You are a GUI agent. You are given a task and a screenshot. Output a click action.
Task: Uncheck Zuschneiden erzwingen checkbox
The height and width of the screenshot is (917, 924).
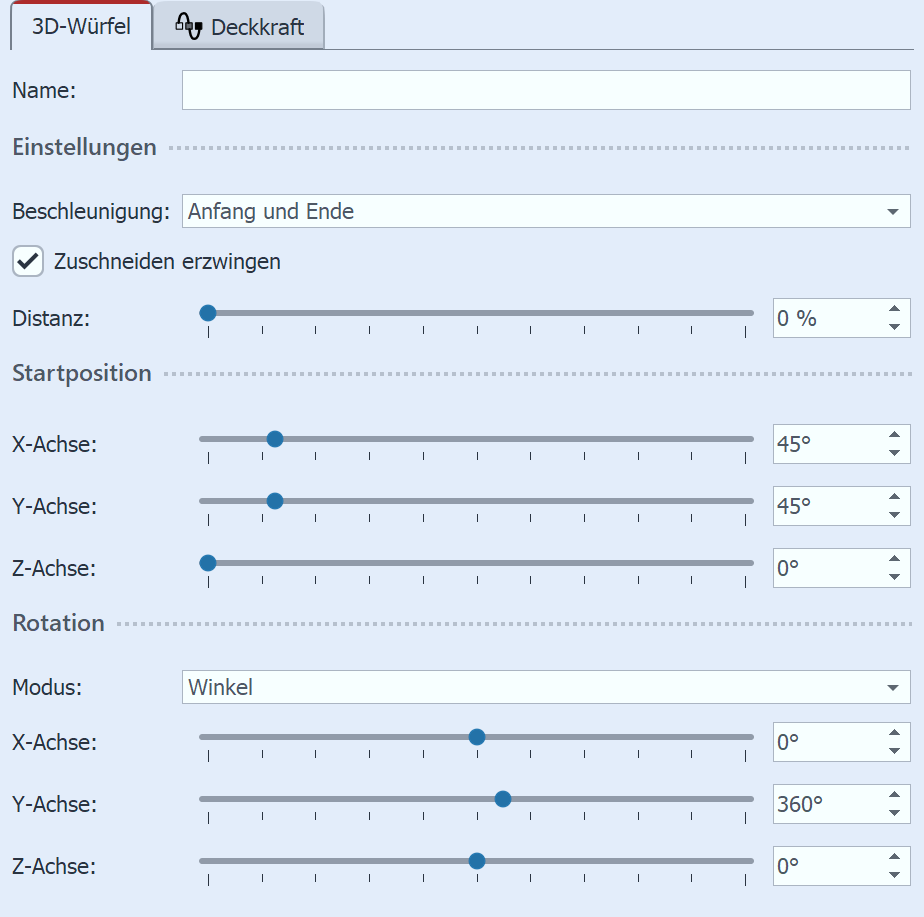[28, 262]
